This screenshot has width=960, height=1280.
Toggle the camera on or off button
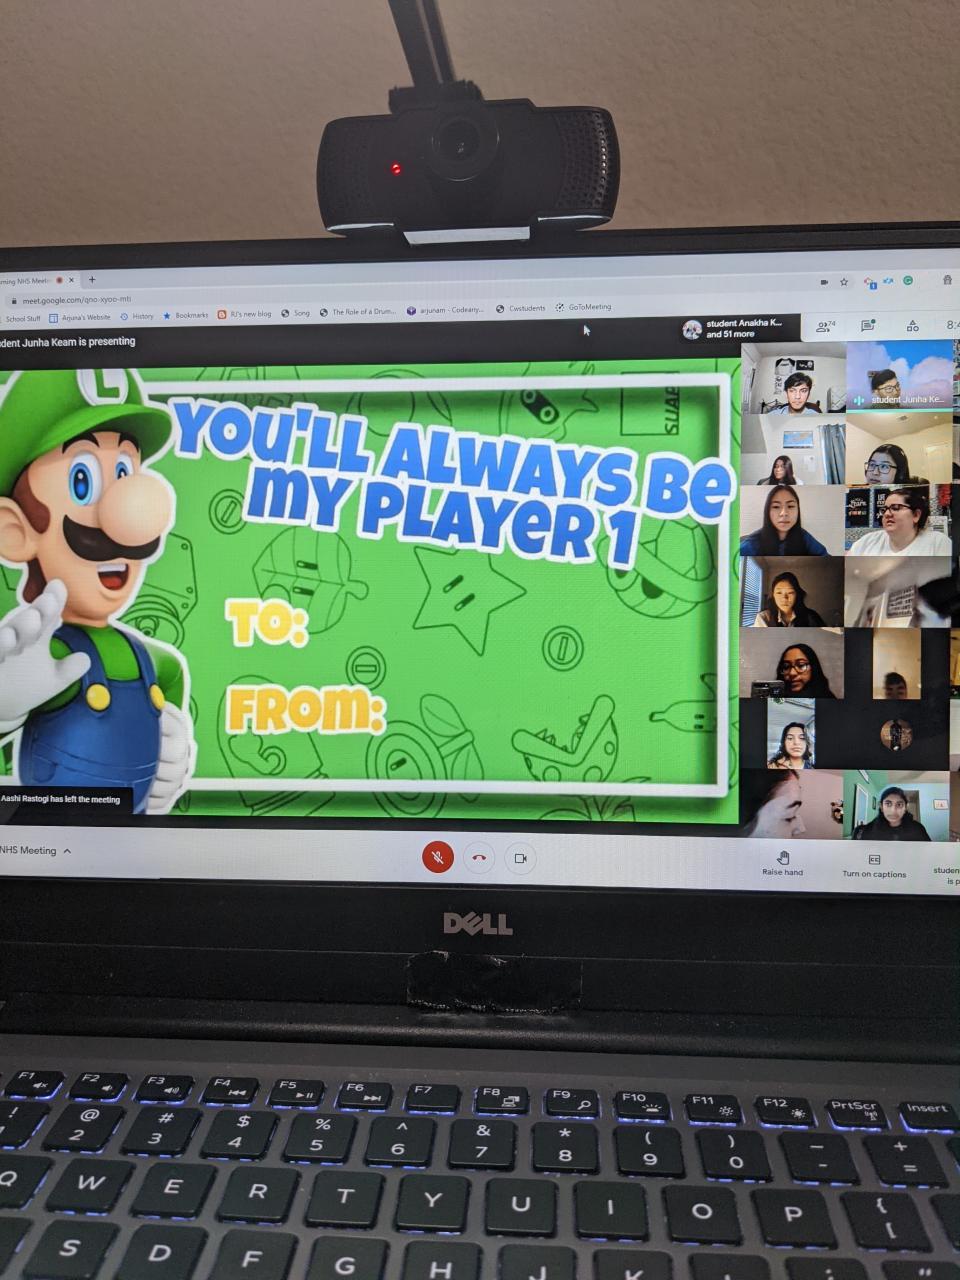coord(520,858)
